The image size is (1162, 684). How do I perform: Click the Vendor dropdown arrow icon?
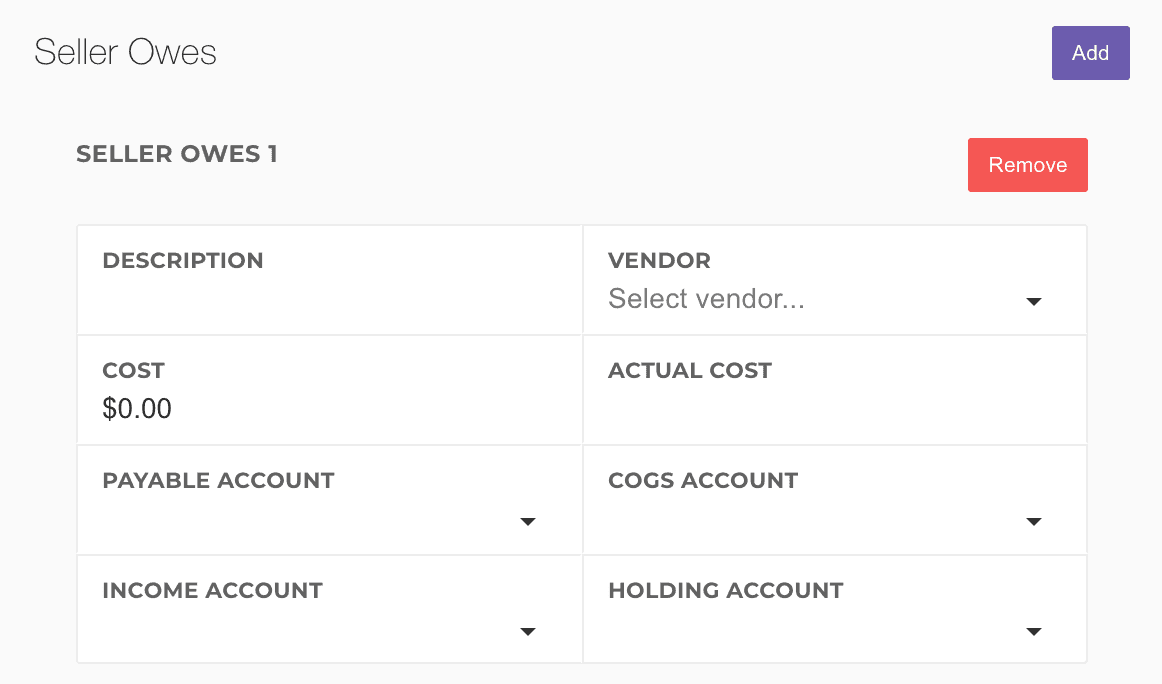1034,301
